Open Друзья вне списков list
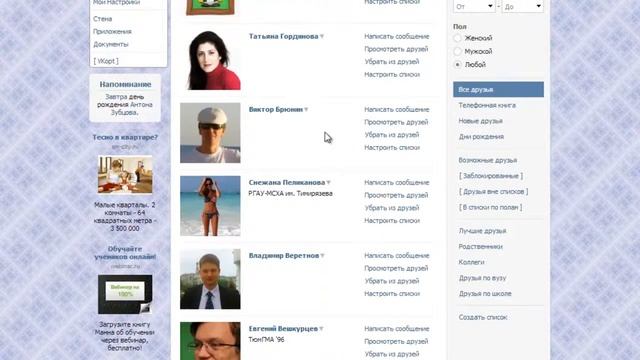The image size is (640, 360). tap(493, 191)
